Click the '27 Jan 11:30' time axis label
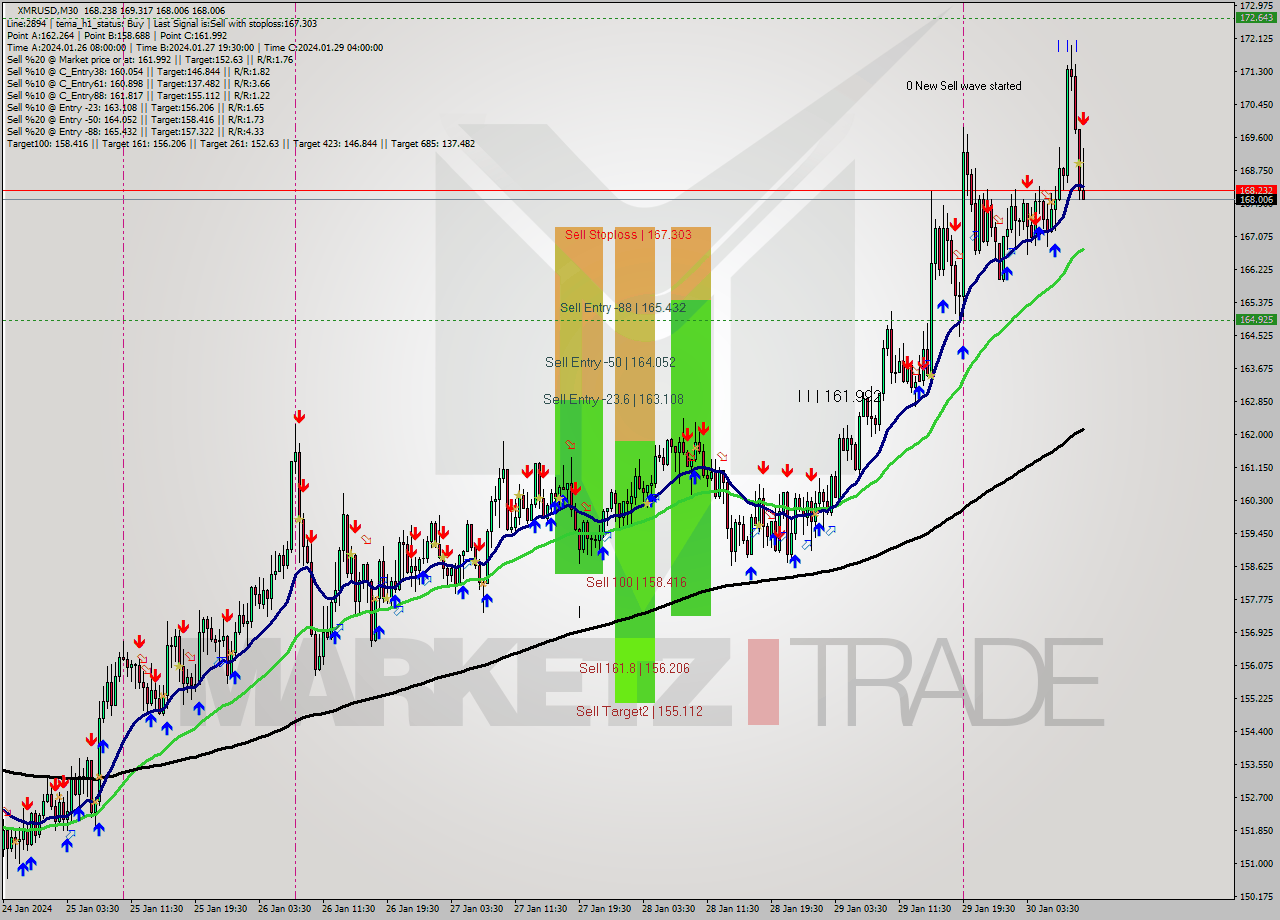This screenshot has width=1280, height=920. (x=541, y=909)
